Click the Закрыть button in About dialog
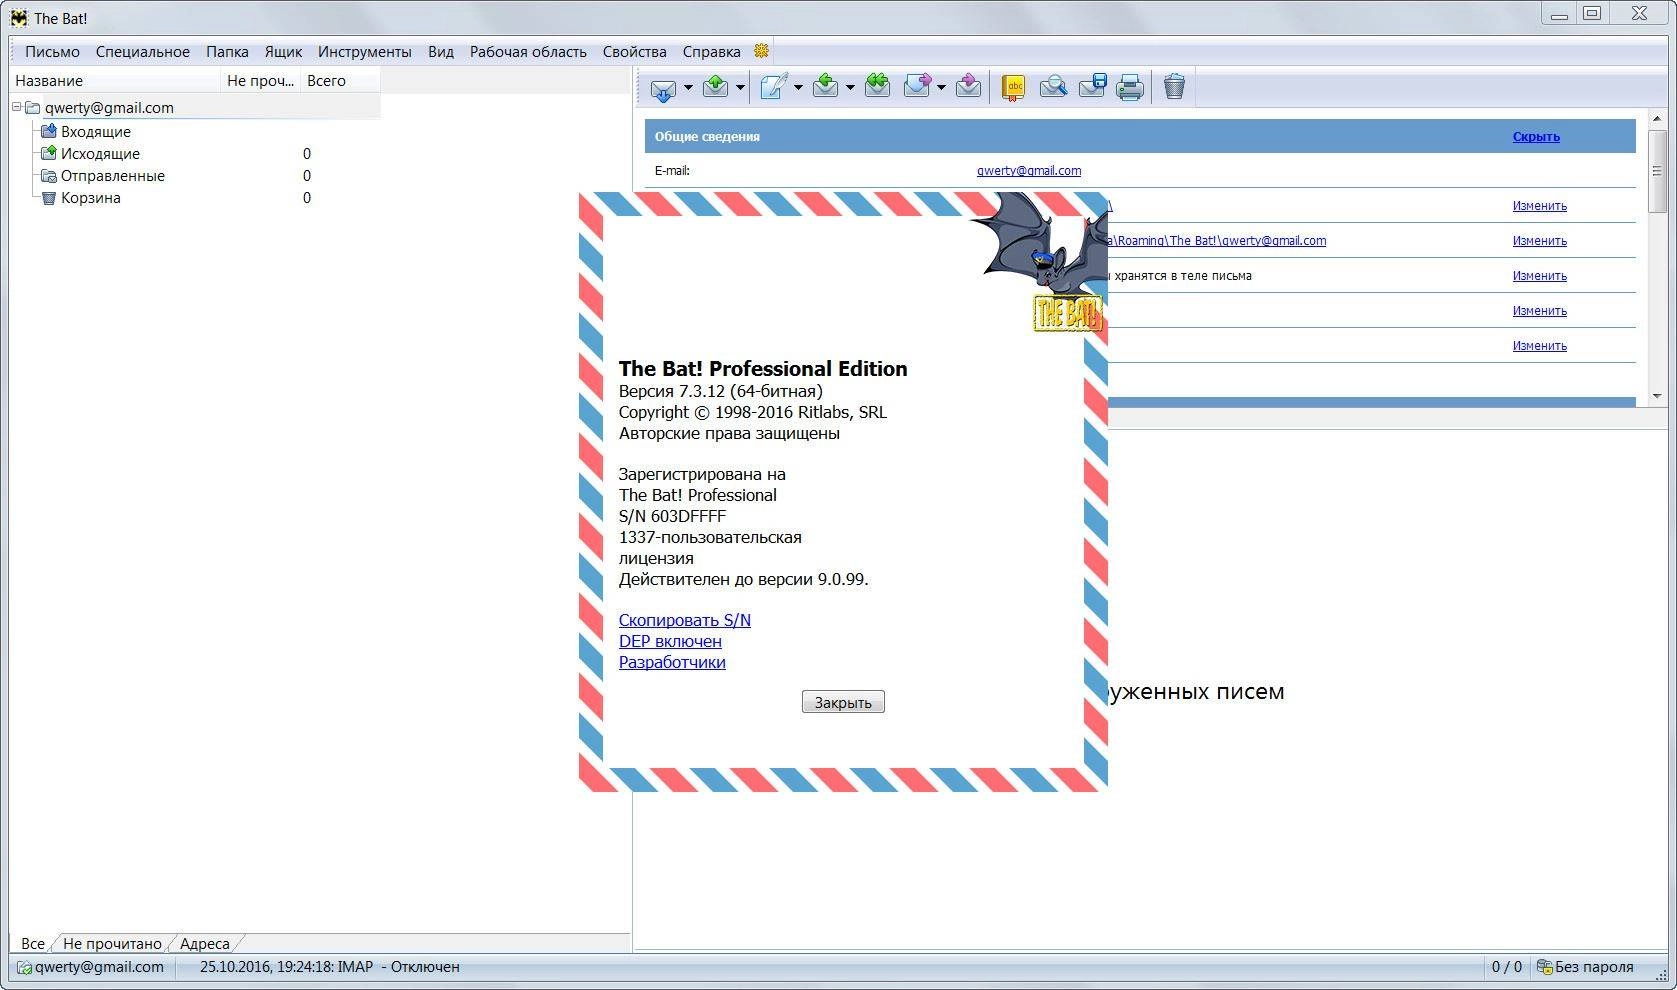 pyautogui.click(x=843, y=702)
